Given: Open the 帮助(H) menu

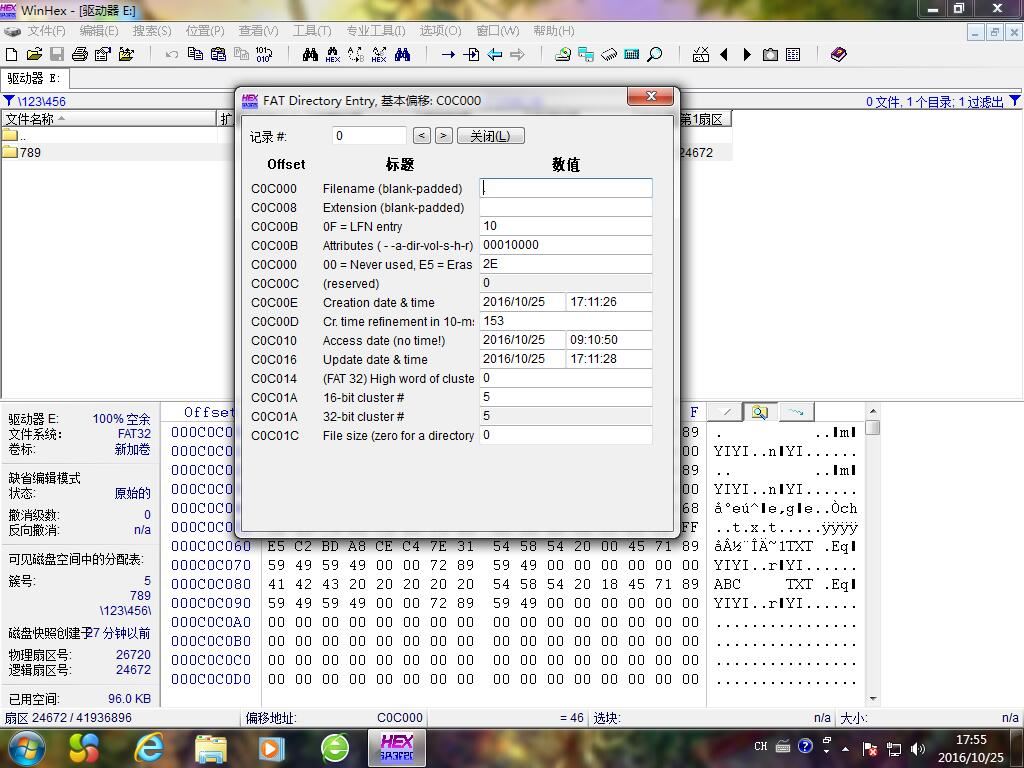Looking at the screenshot, I should tap(554, 31).
